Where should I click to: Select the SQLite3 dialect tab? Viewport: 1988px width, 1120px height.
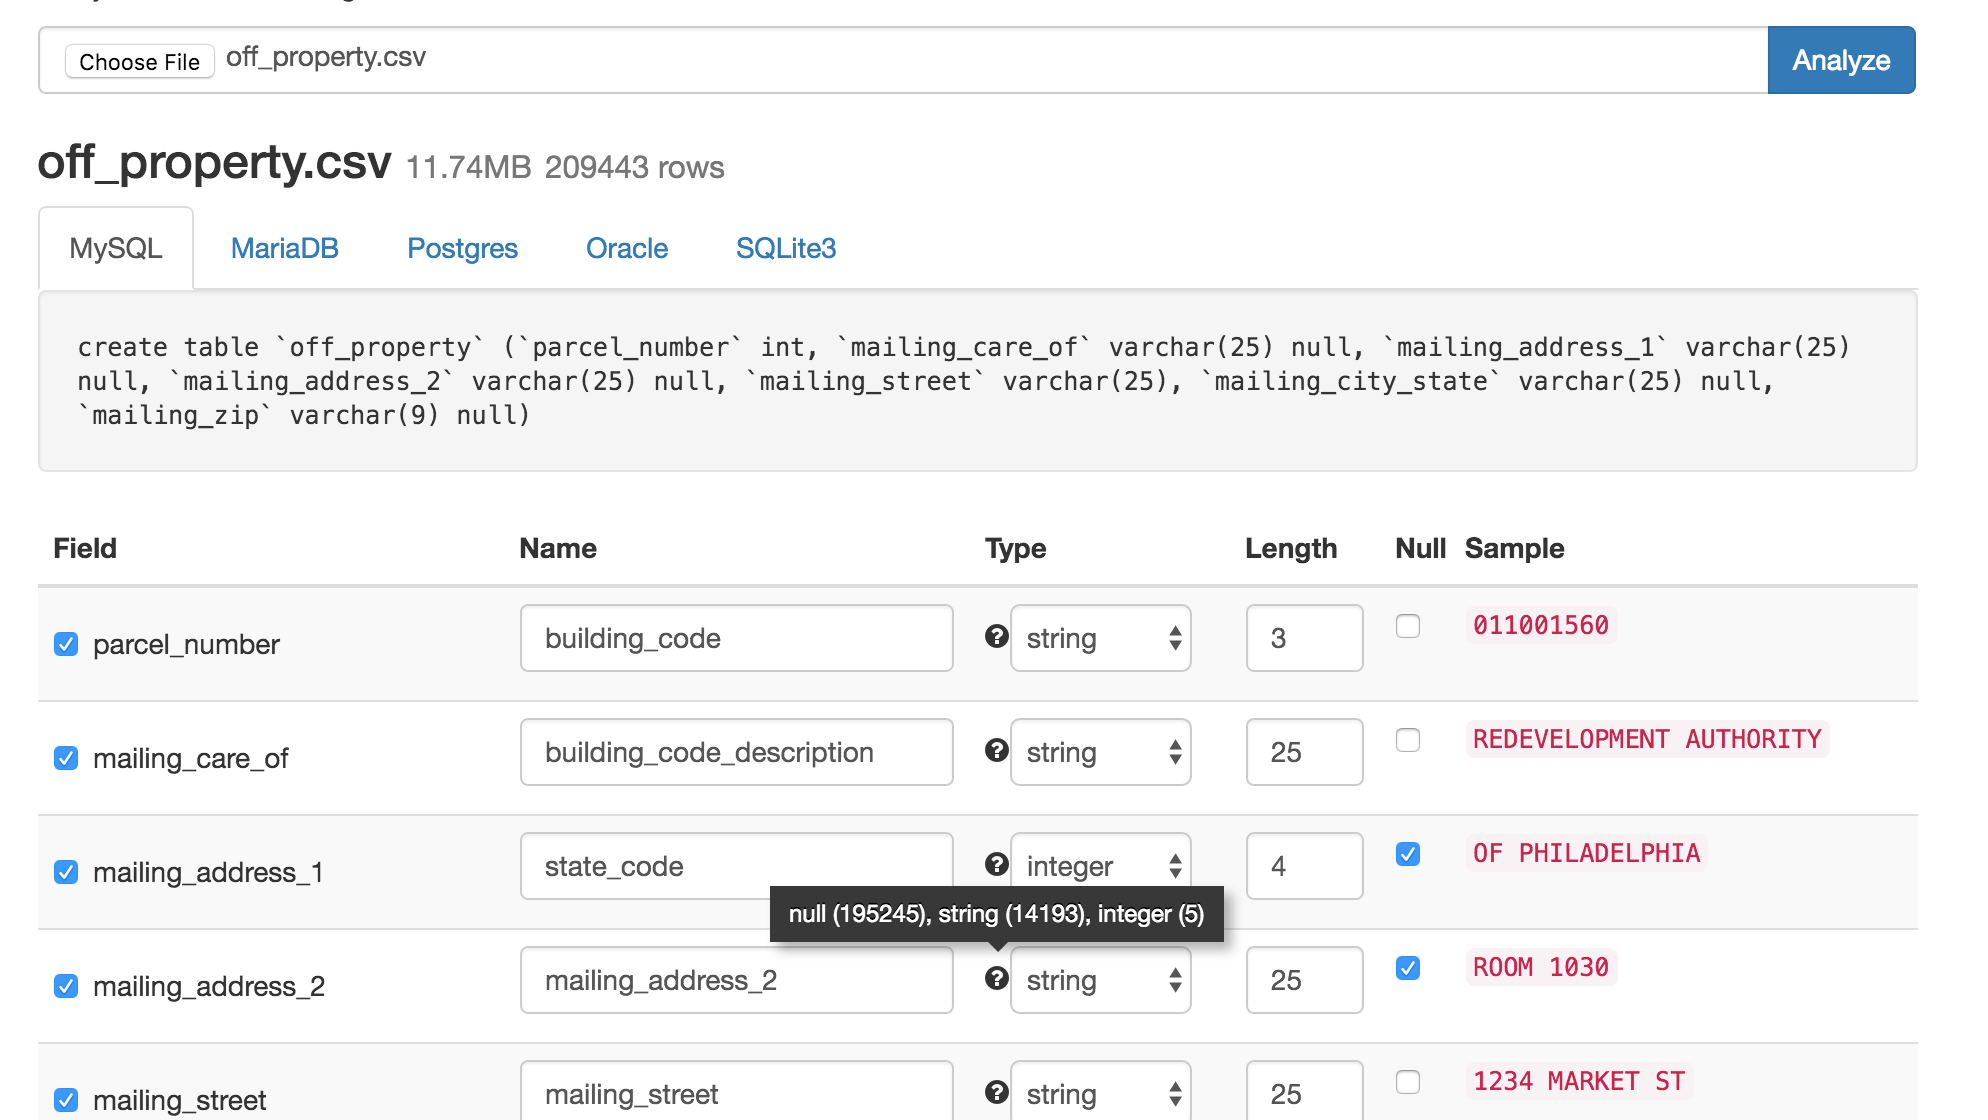click(786, 248)
